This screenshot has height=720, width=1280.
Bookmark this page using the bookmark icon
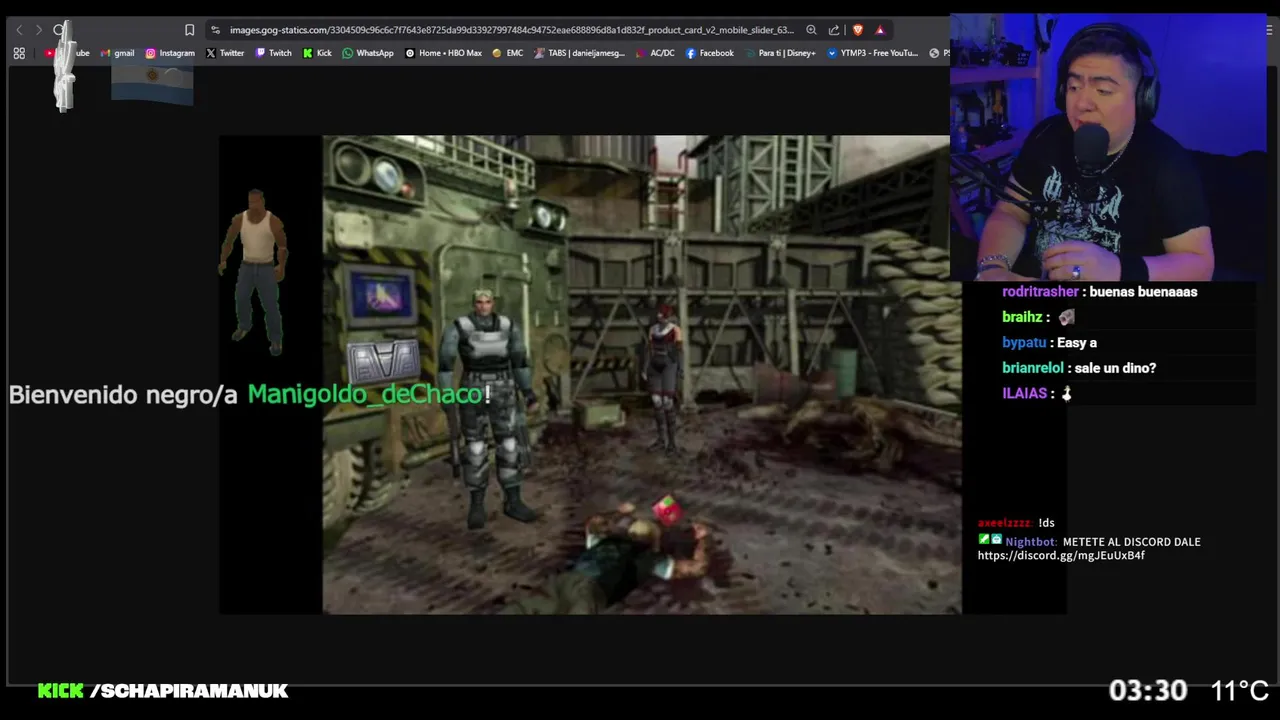(189, 30)
